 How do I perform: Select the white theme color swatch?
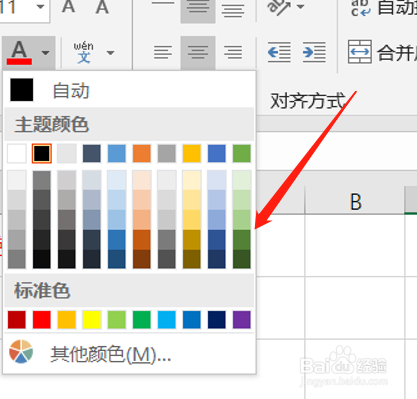tap(17, 153)
